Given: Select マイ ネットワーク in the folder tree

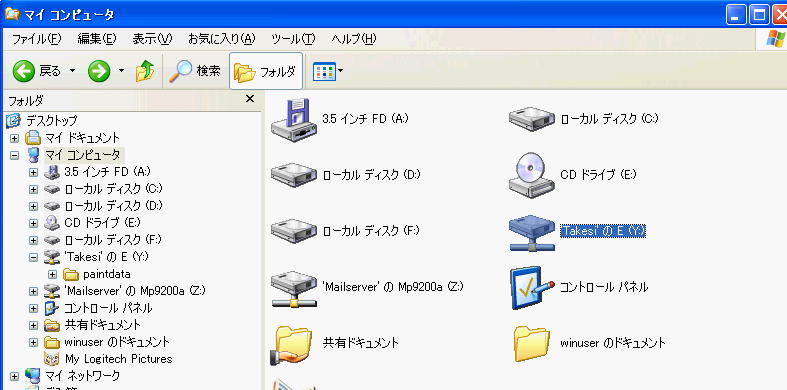Looking at the screenshot, I should 82,375.
